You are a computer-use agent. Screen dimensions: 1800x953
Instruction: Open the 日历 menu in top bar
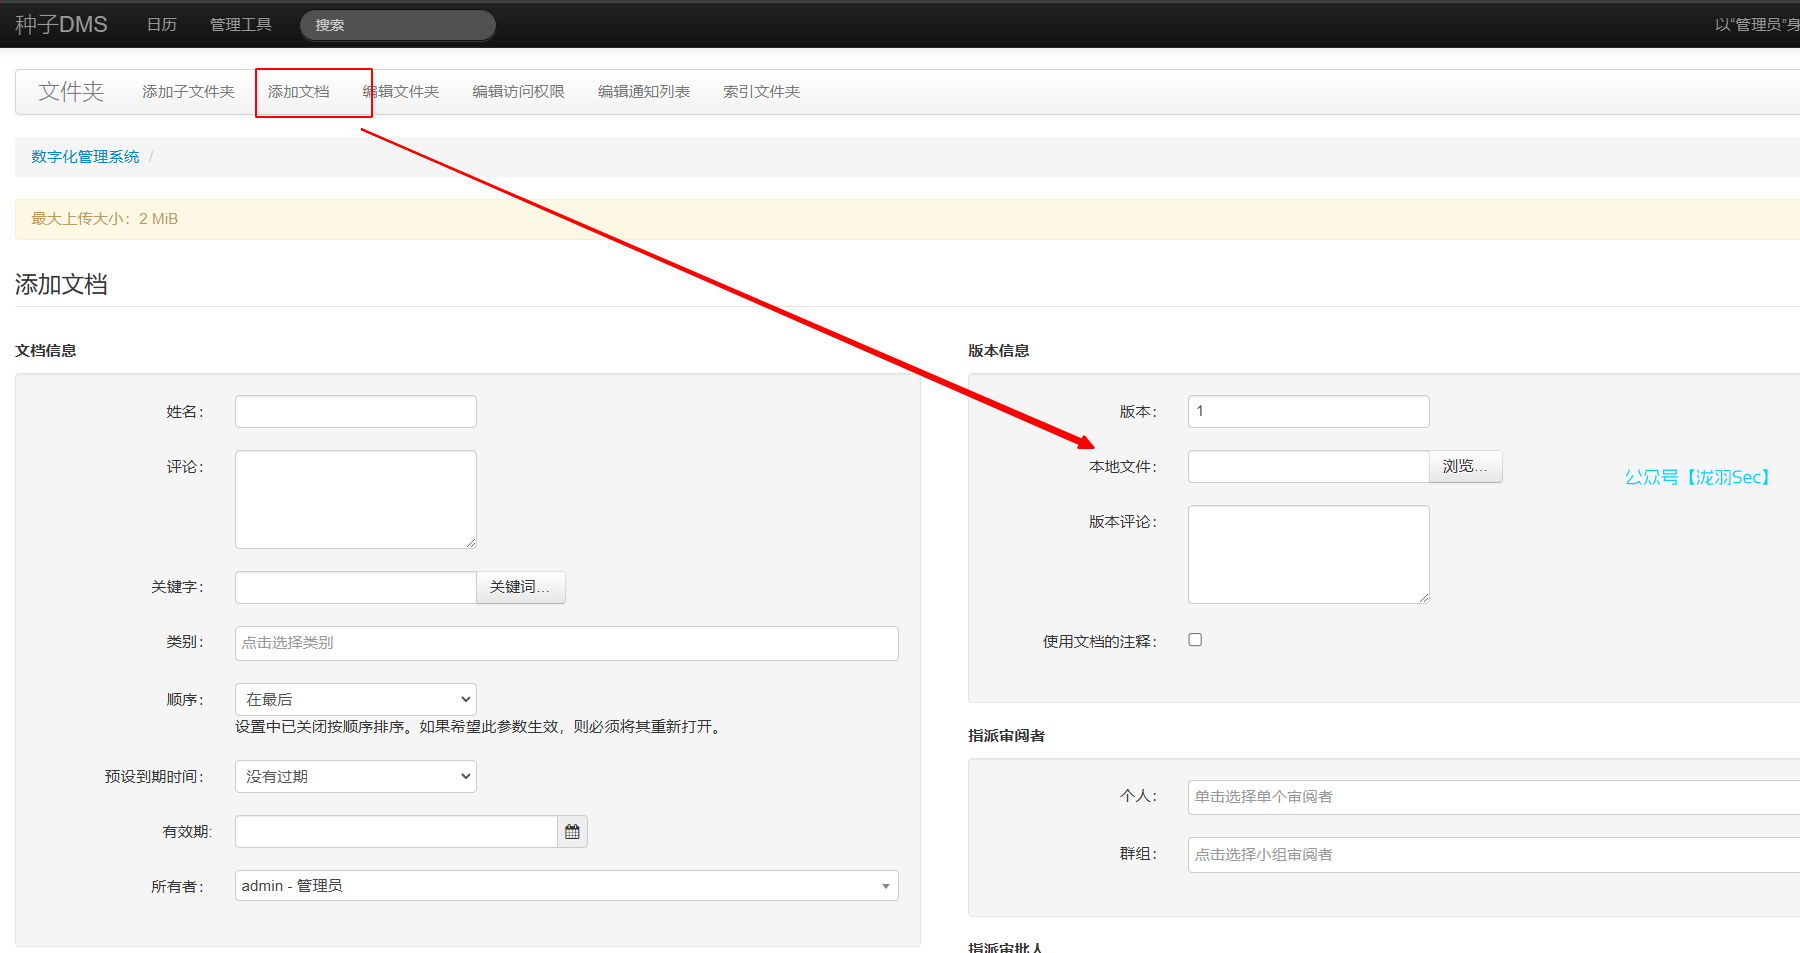[161, 24]
